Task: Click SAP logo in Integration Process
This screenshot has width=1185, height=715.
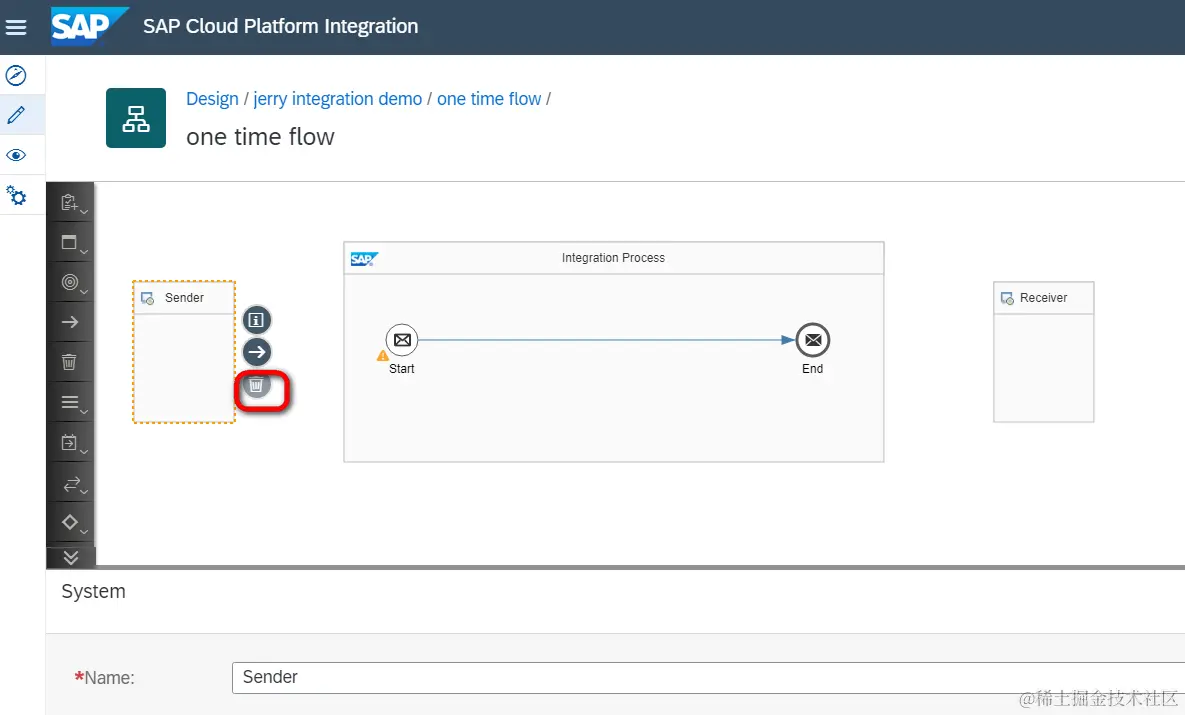Action: pos(364,259)
